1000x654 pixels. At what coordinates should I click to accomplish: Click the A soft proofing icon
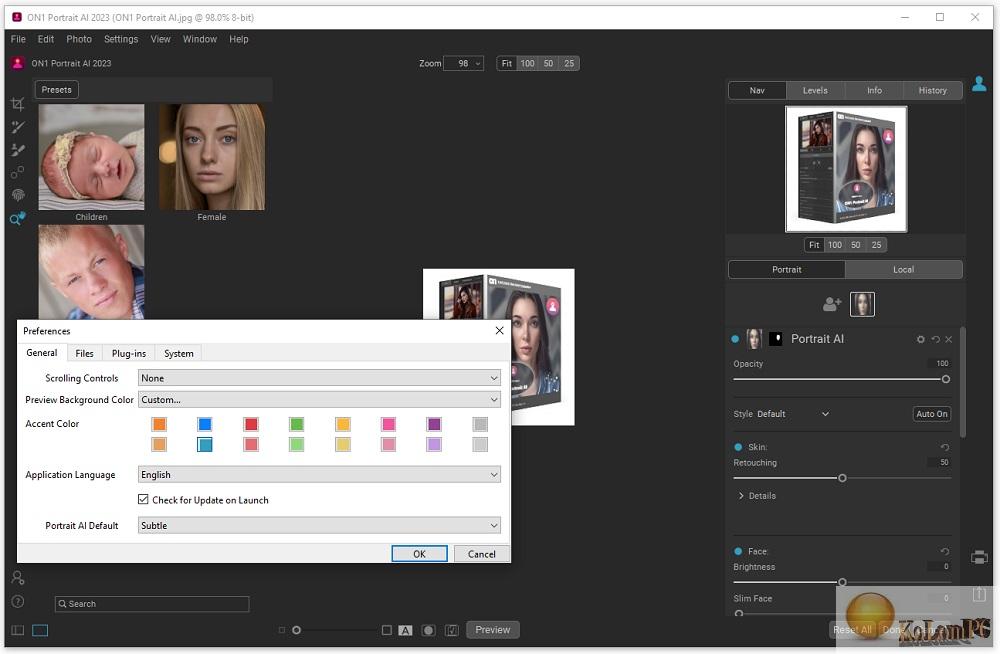(405, 630)
